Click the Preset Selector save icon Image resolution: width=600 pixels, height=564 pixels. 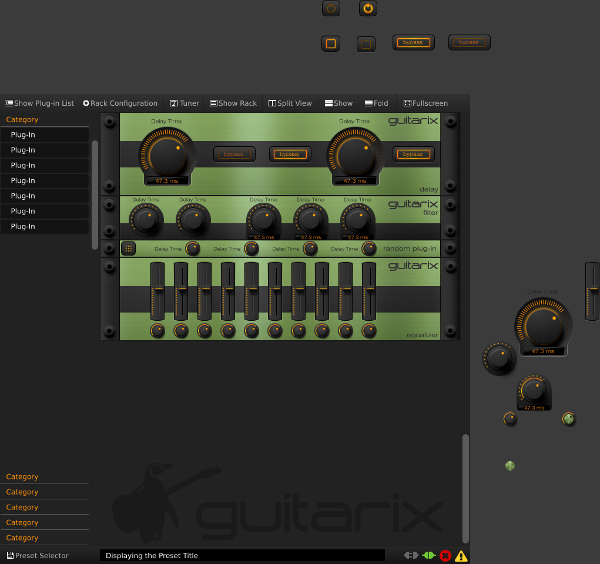point(10,555)
